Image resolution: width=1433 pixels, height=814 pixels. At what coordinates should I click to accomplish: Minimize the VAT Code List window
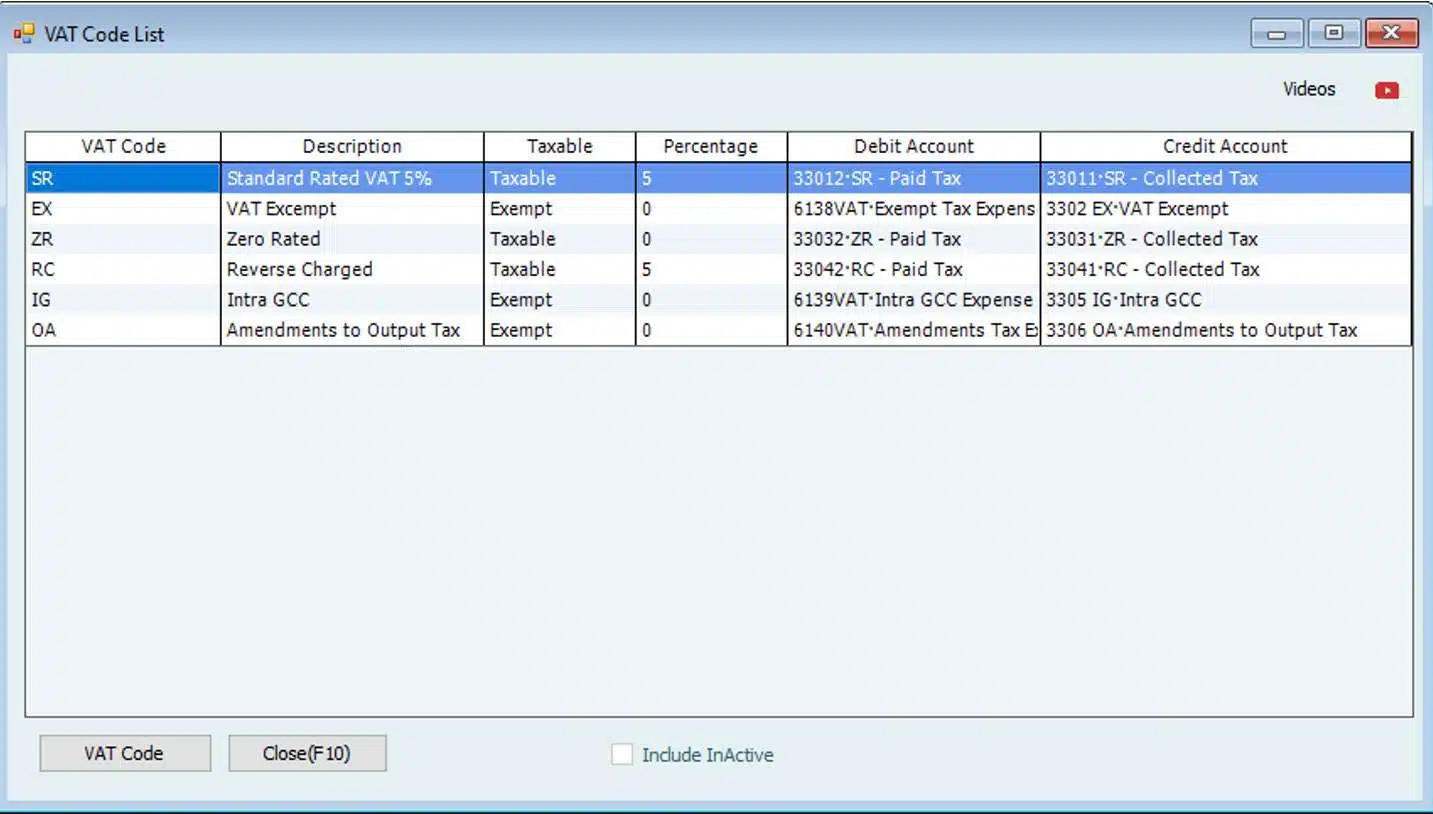[1277, 33]
